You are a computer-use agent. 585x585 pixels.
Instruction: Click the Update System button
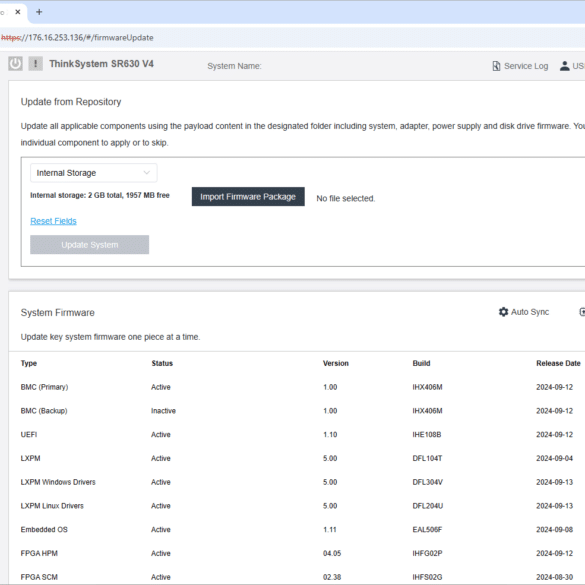pyautogui.click(x=90, y=245)
